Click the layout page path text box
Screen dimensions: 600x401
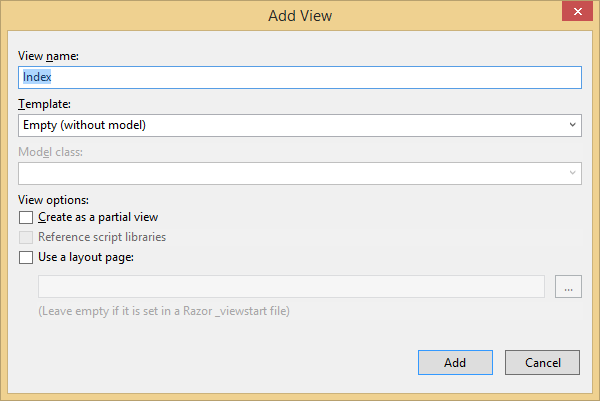click(291, 286)
